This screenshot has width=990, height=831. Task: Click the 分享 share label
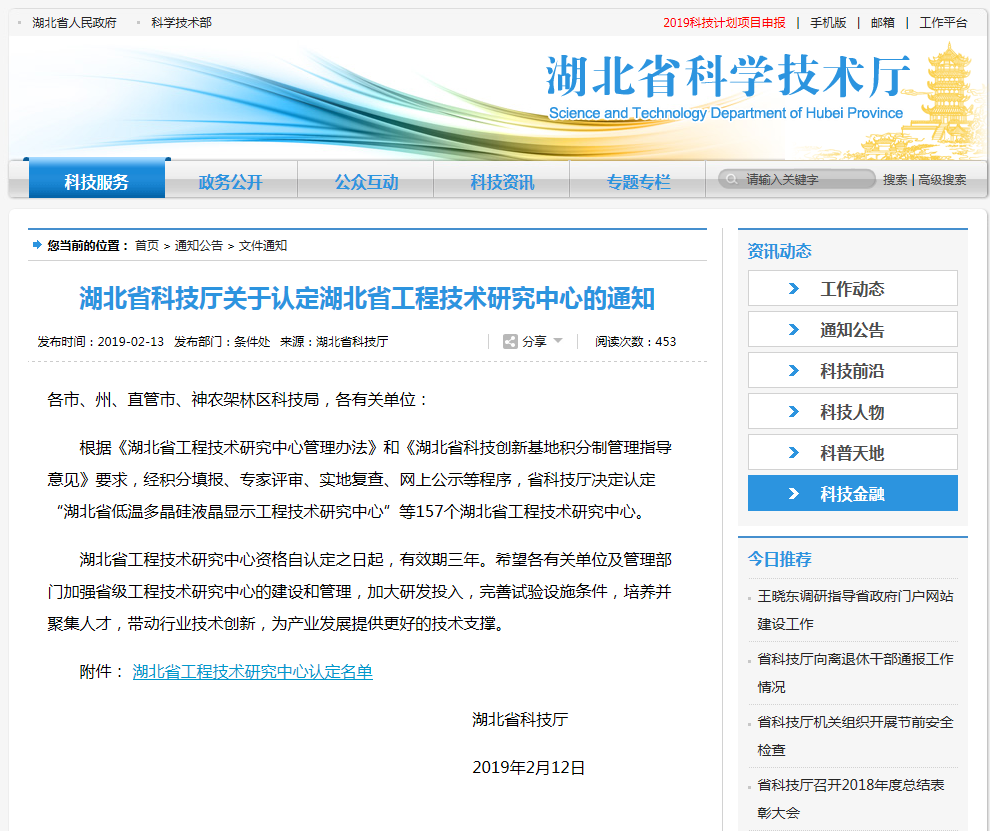point(534,342)
